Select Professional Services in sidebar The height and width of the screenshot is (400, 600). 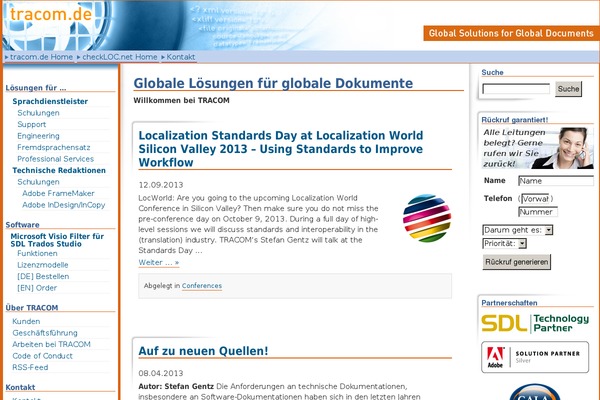pyautogui.click(x=55, y=159)
